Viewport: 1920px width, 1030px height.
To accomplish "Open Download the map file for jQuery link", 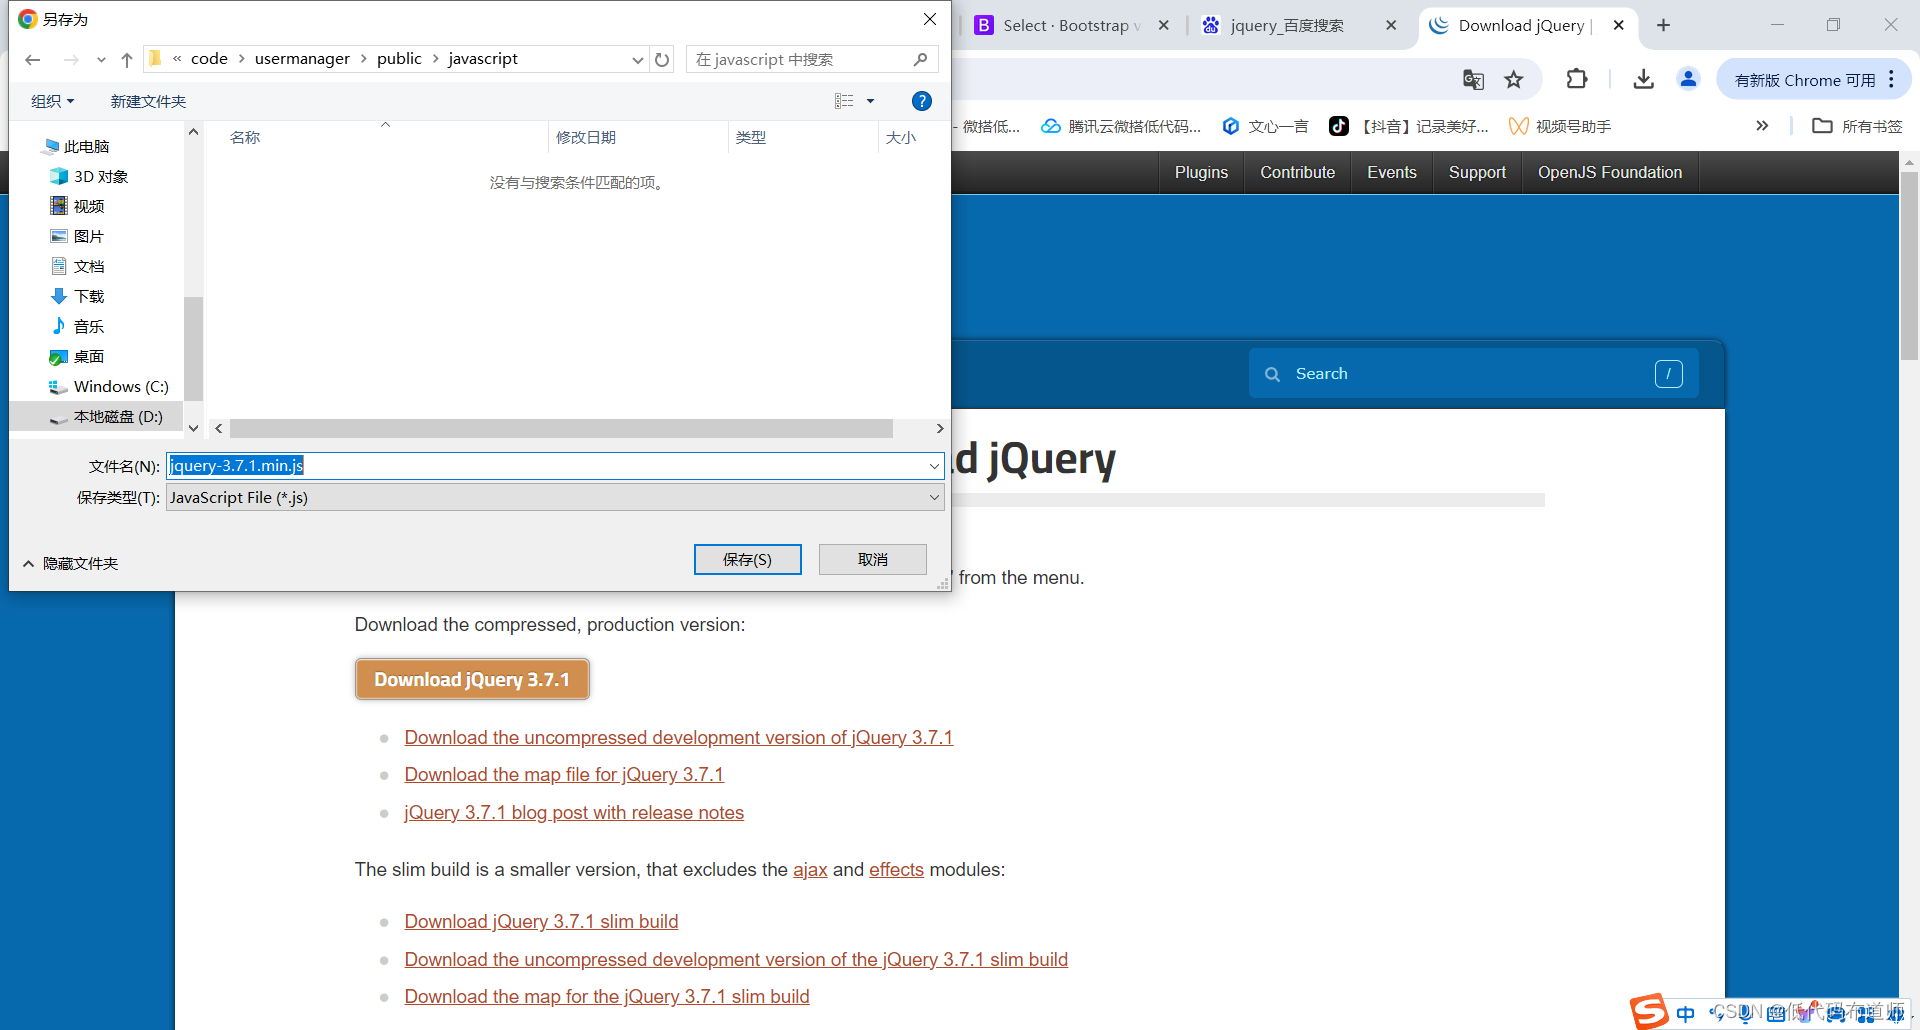I will [x=564, y=774].
